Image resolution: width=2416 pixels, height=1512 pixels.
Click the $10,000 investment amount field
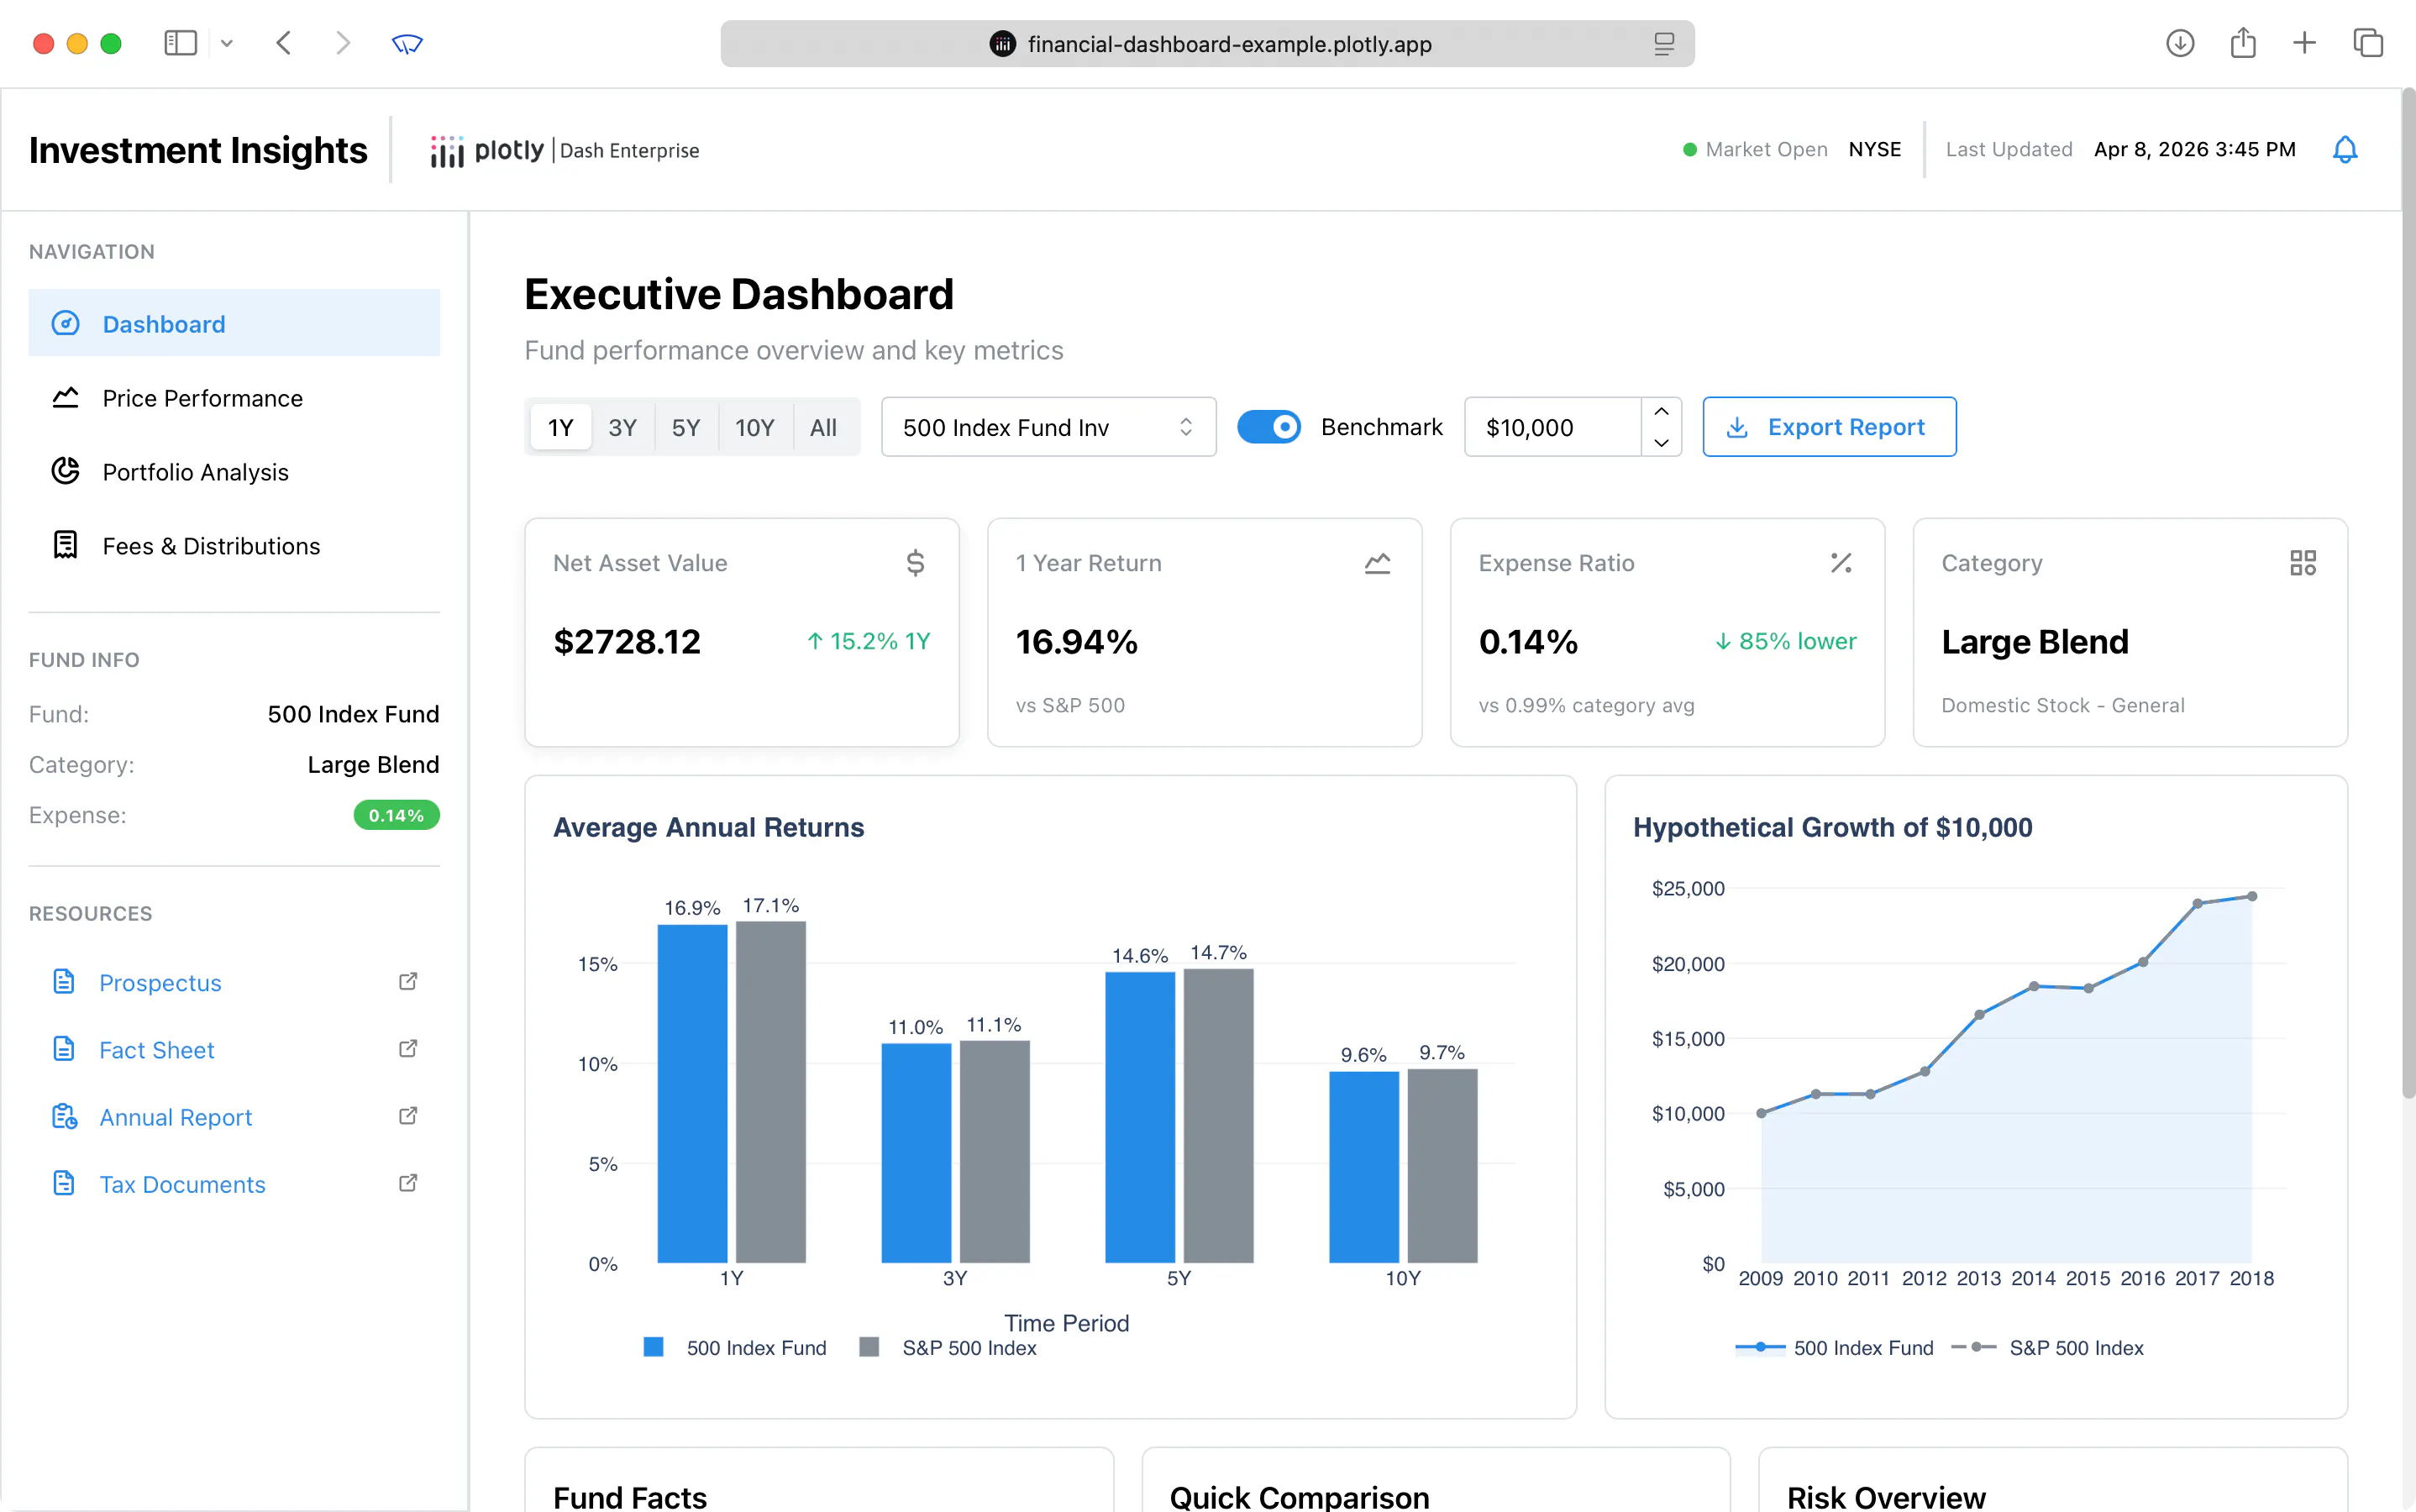click(1552, 427)
